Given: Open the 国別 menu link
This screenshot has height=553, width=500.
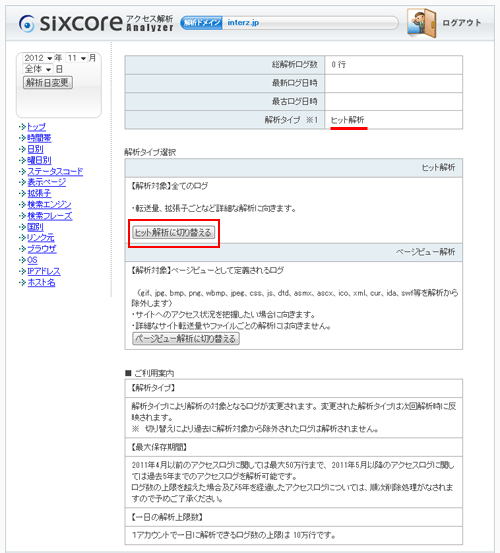Looking at the screenshot, I should coord(35,227).
